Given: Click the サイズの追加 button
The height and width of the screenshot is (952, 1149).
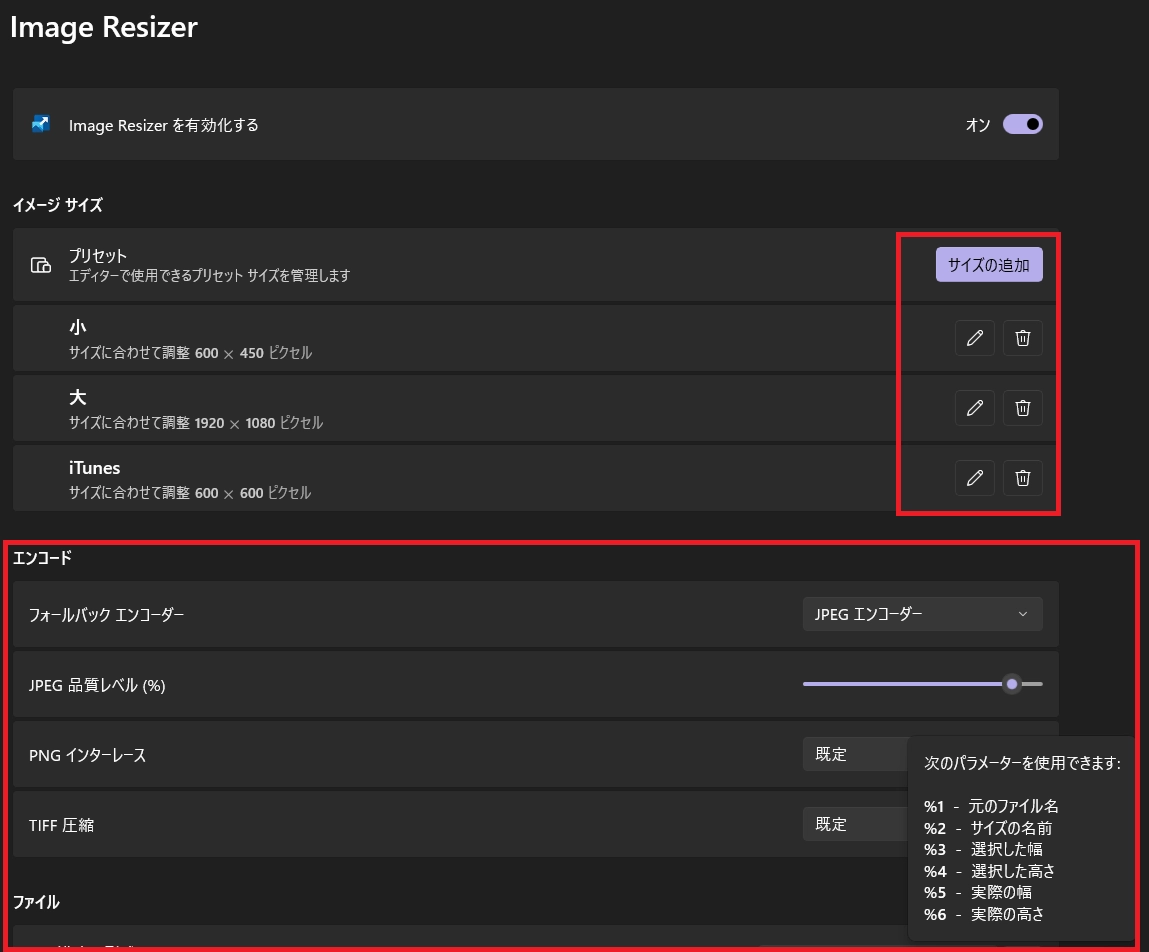Looking at the screenshot, I should pos(988,264).
